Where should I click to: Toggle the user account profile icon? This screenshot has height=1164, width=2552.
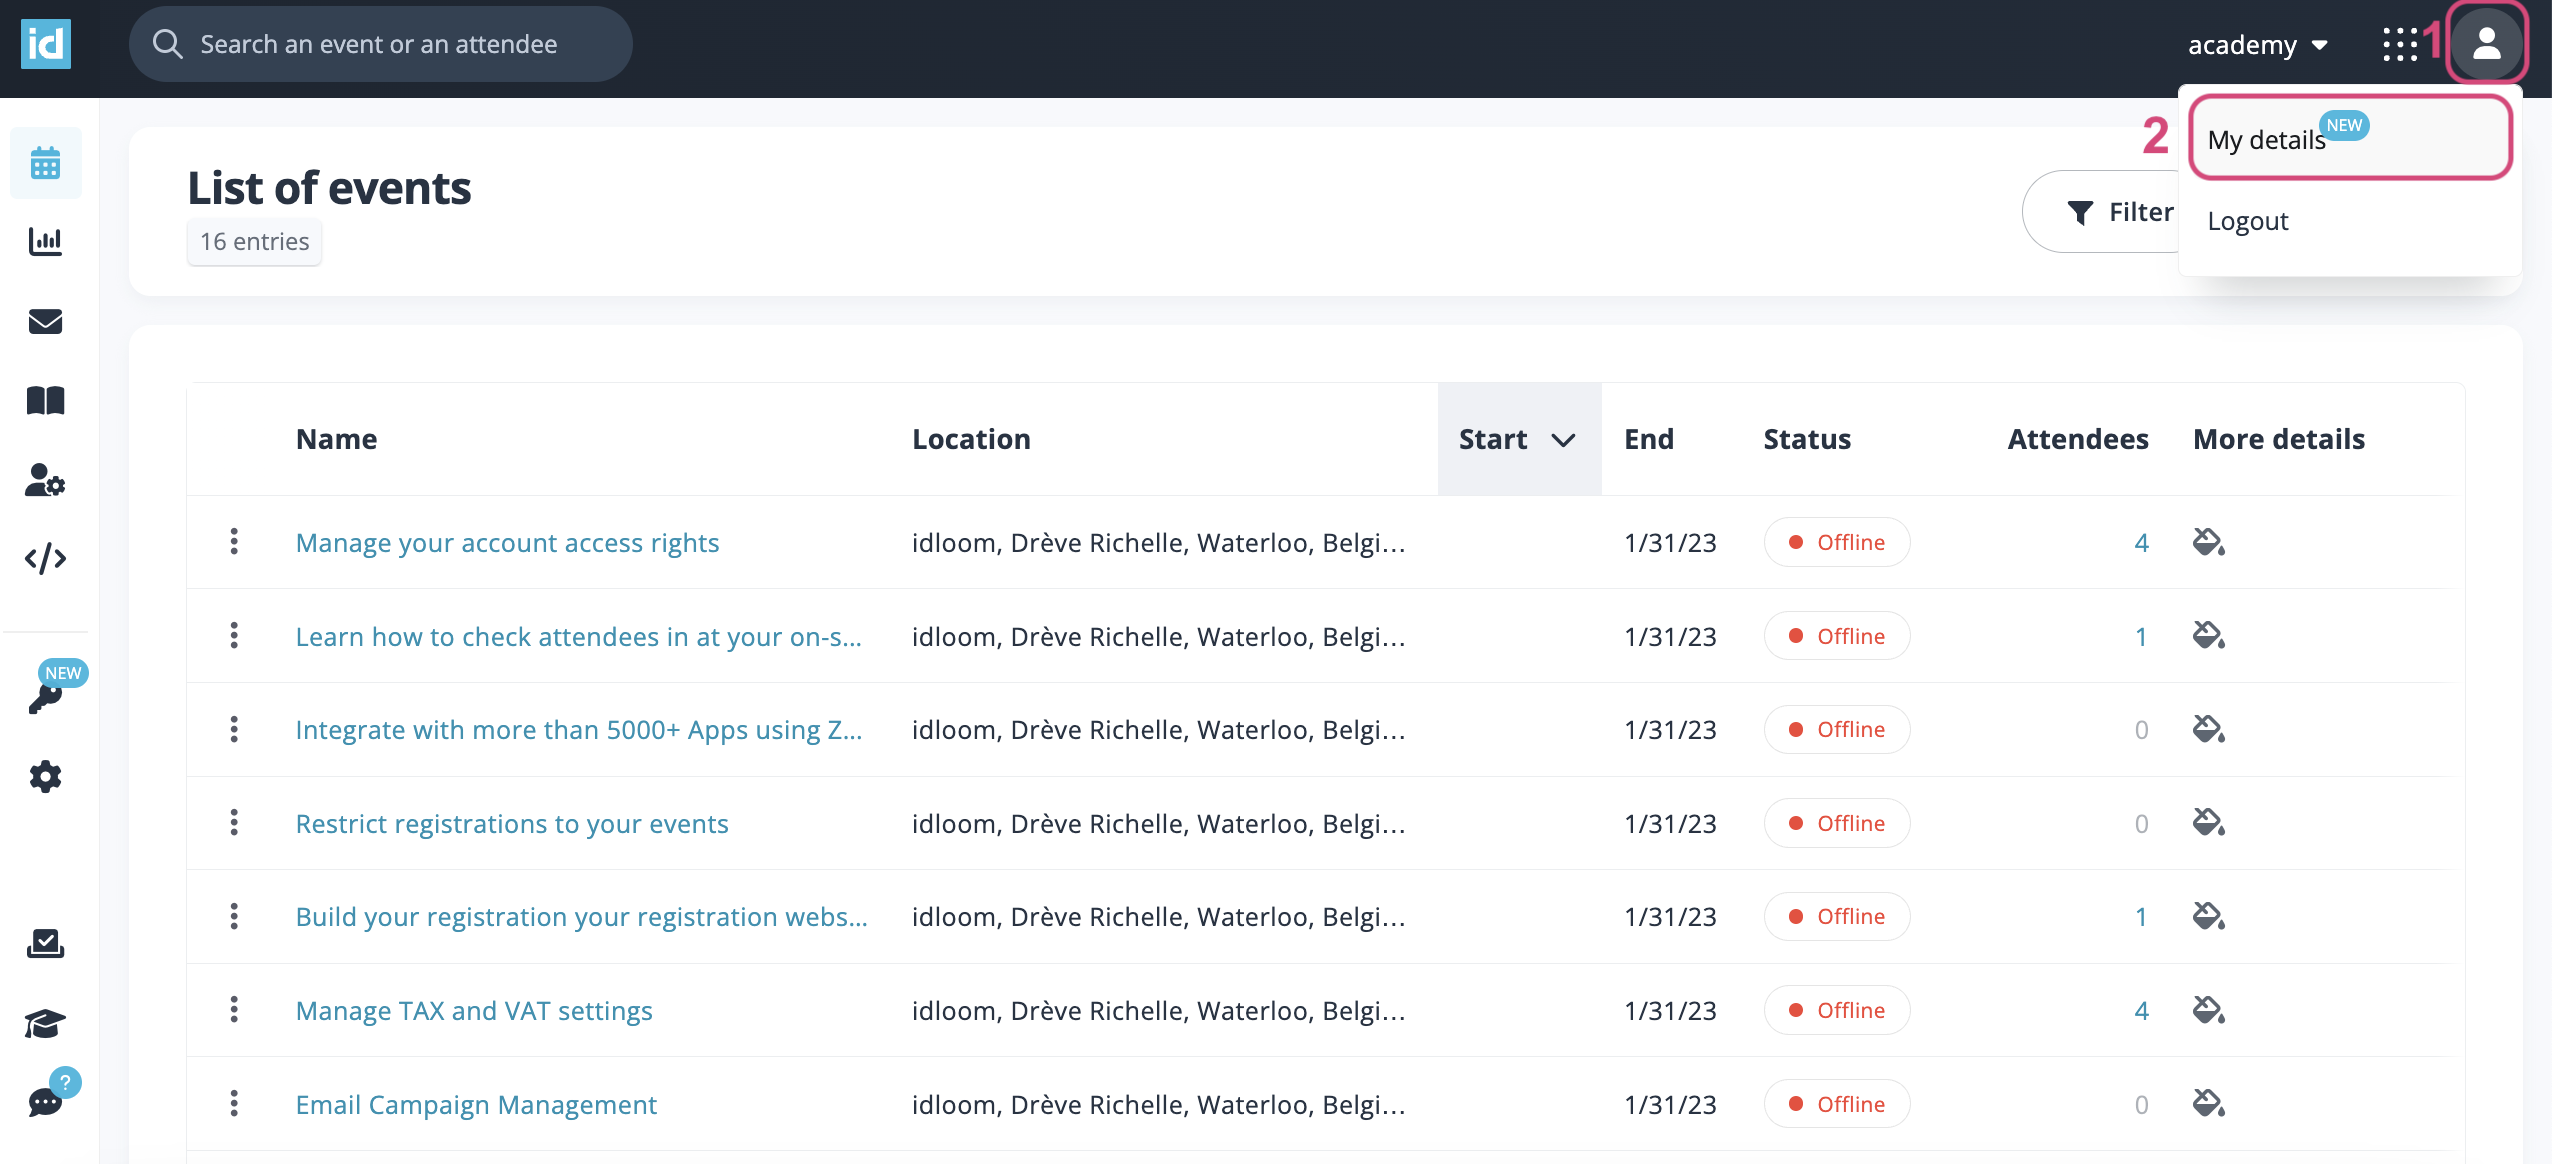[2487, 42]
